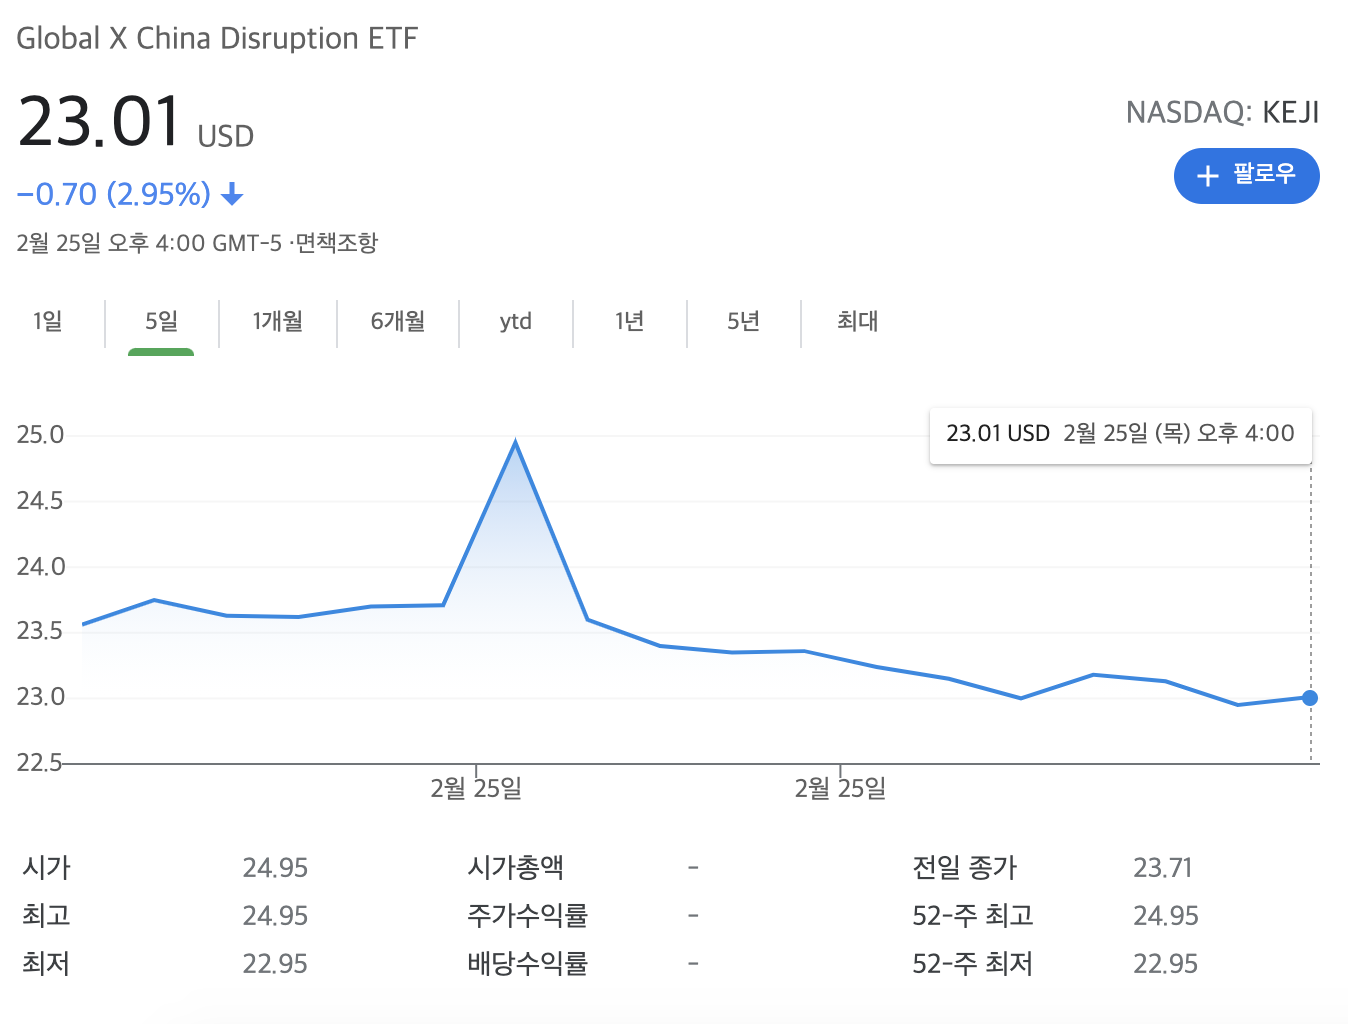Viewport: 1348px width, 1024px height.
Task: Click the 52-주 최저 label
Action: [972, 963]
